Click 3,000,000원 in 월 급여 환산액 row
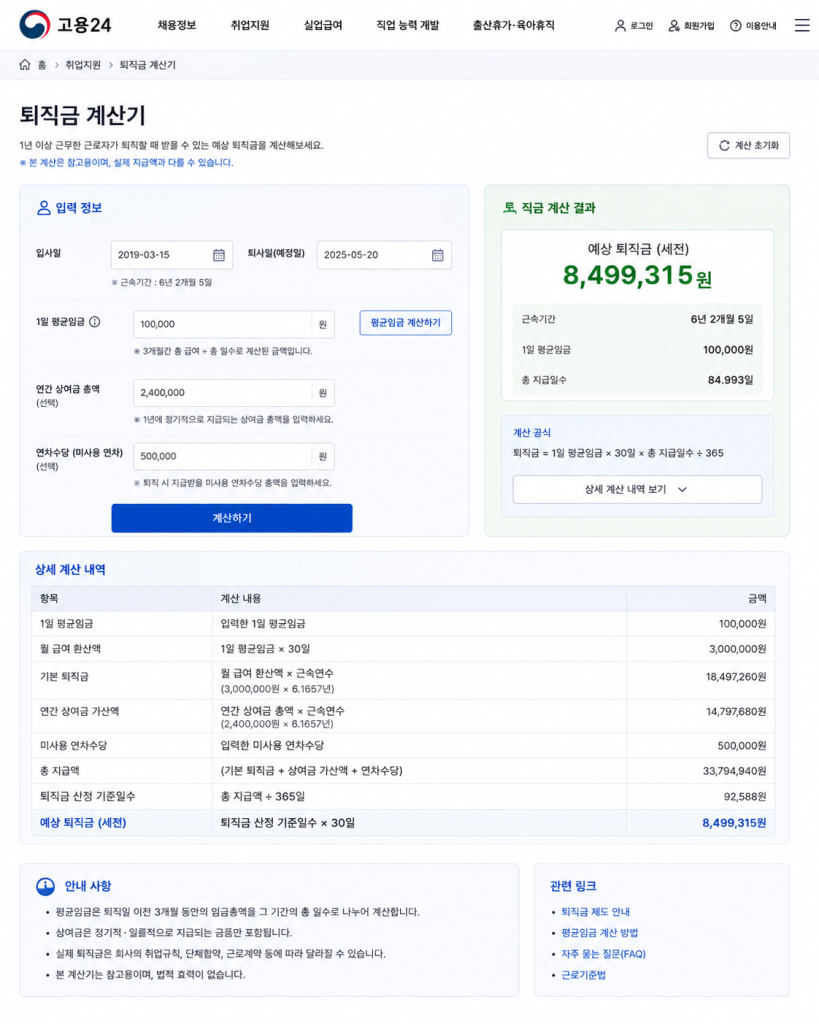Image resolution: width=819 pixels, height=1024 pixels. (x=738, y=649)
